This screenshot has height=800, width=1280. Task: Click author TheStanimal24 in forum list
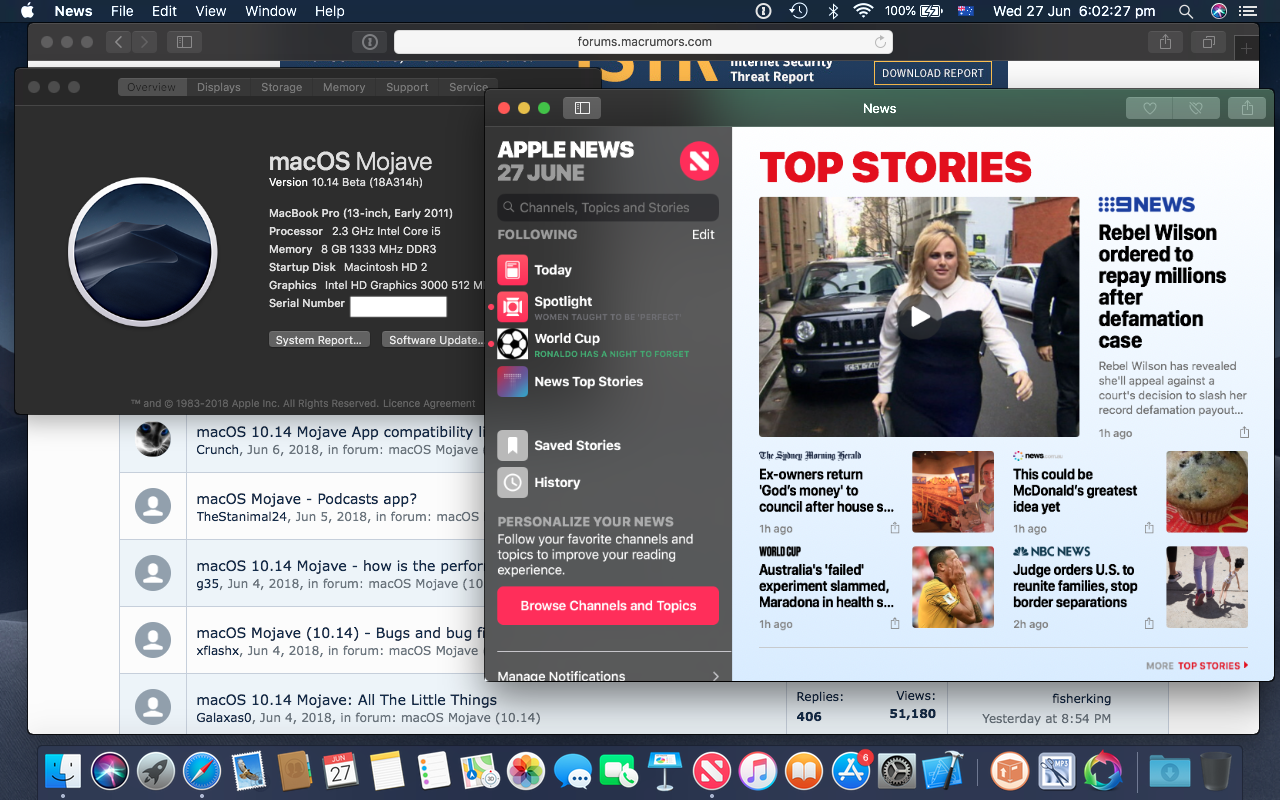pyautogui.click(x=241, y=517)
